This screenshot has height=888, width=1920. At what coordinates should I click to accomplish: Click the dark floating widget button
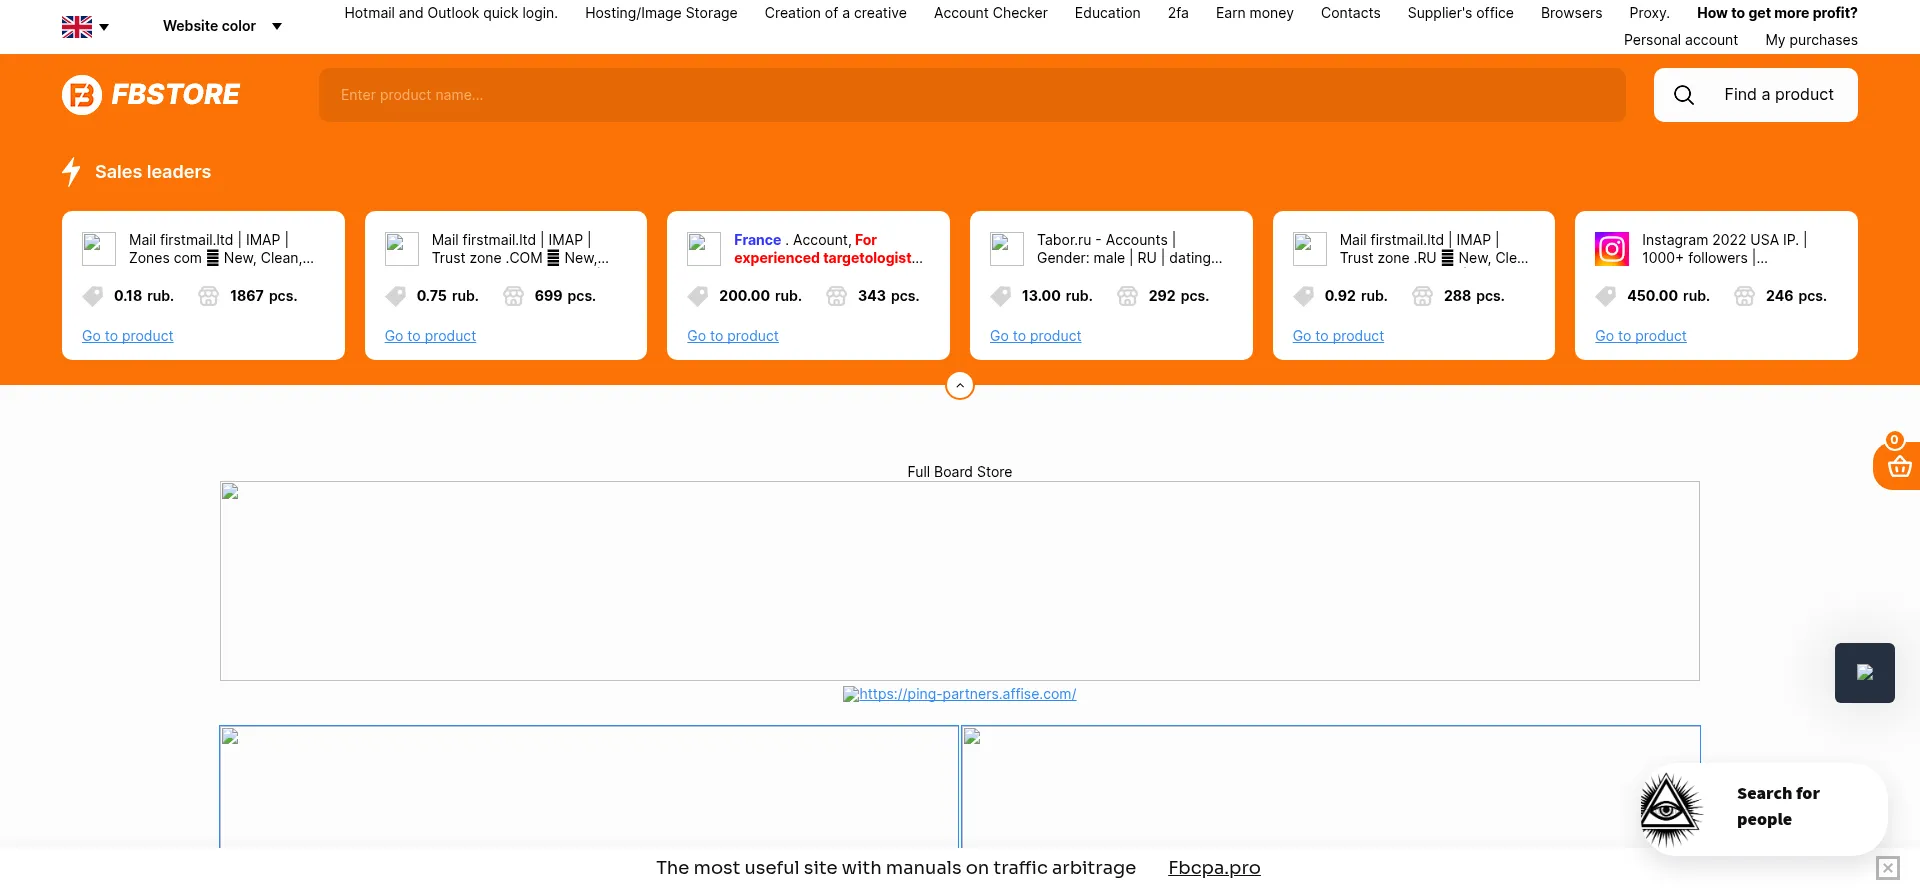[x=1865, y=673]
